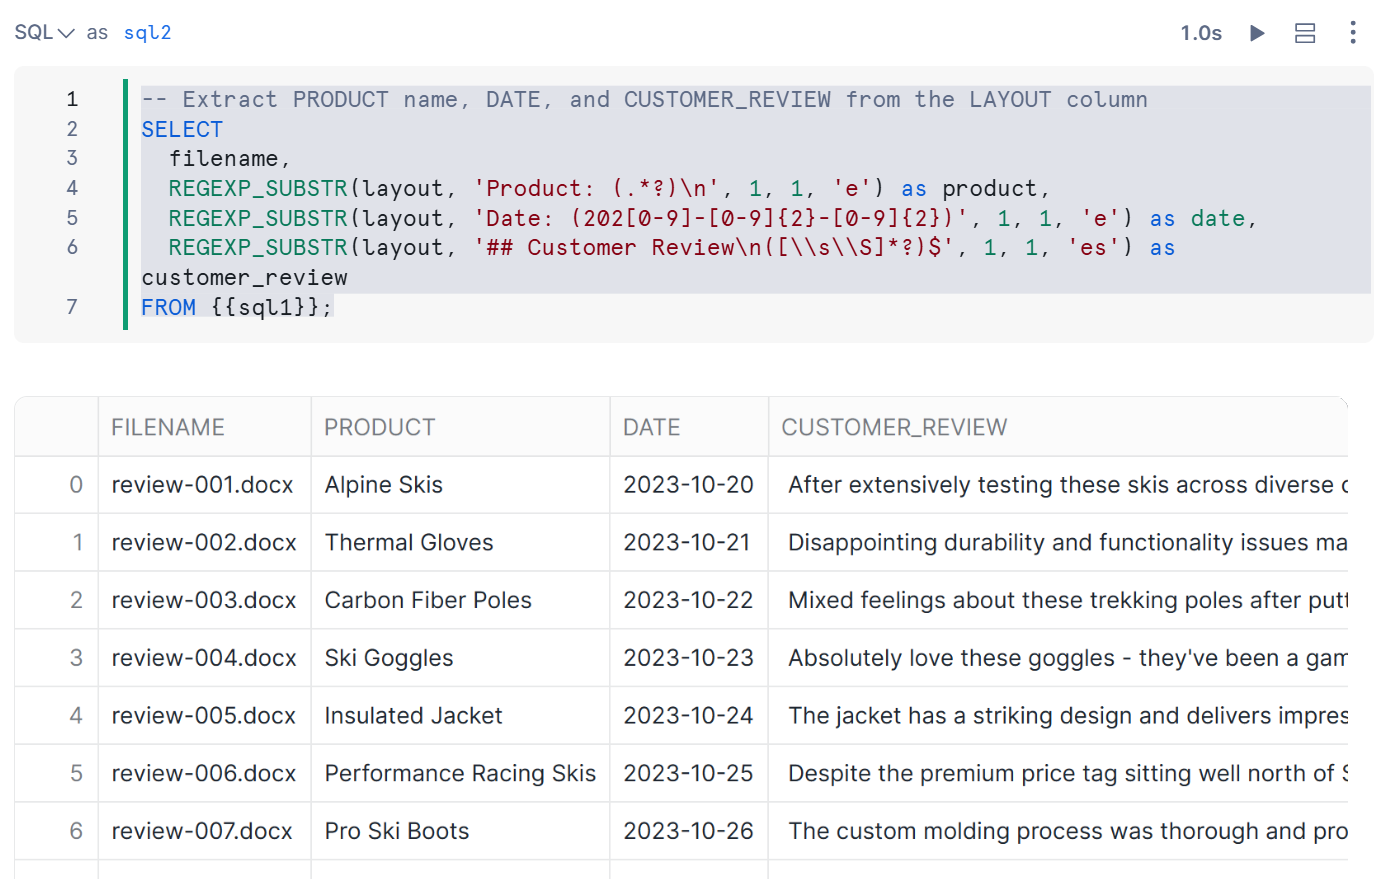The image size is (1390, 879).
Task: Select the DATE column header
Action: pyautogui.click(x=651, y=427)
